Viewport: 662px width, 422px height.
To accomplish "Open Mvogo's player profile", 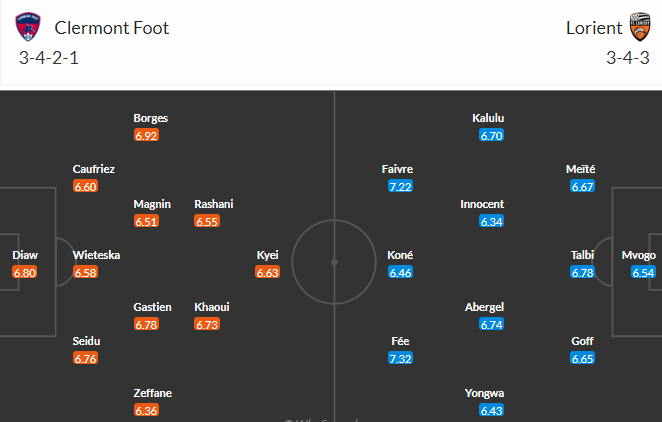I will (639, 255).
